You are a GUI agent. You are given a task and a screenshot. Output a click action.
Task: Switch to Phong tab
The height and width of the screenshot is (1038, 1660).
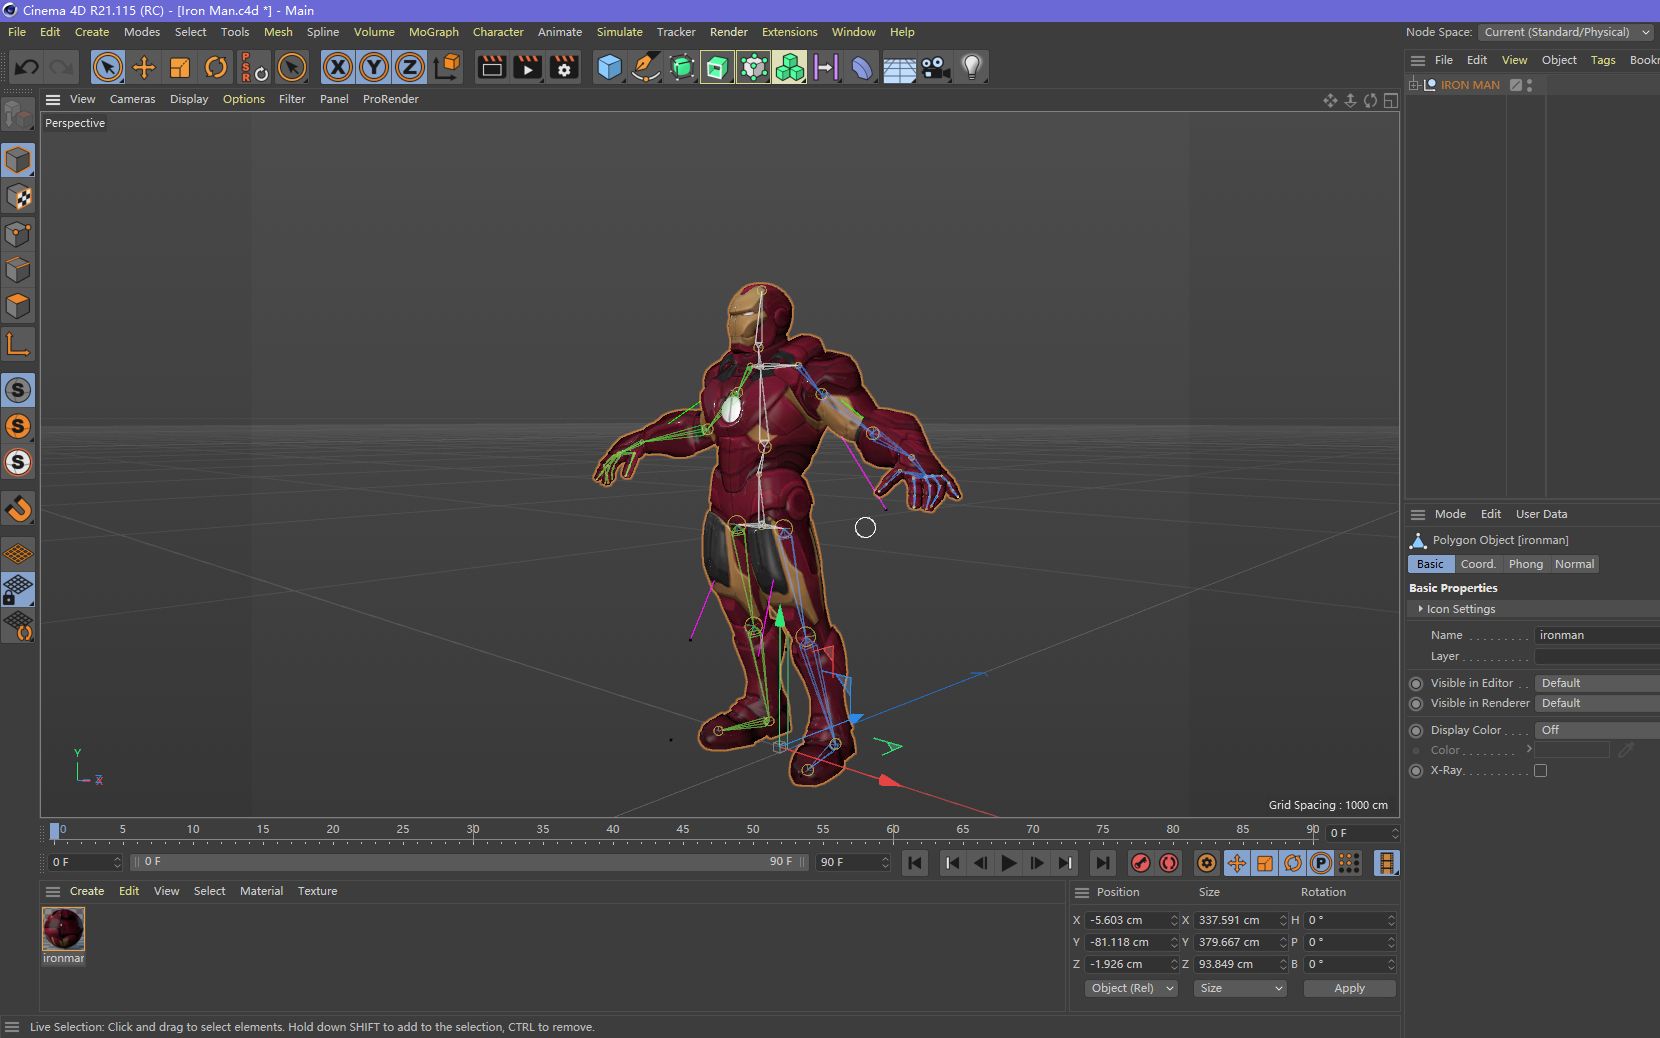tap(1525, 564)
